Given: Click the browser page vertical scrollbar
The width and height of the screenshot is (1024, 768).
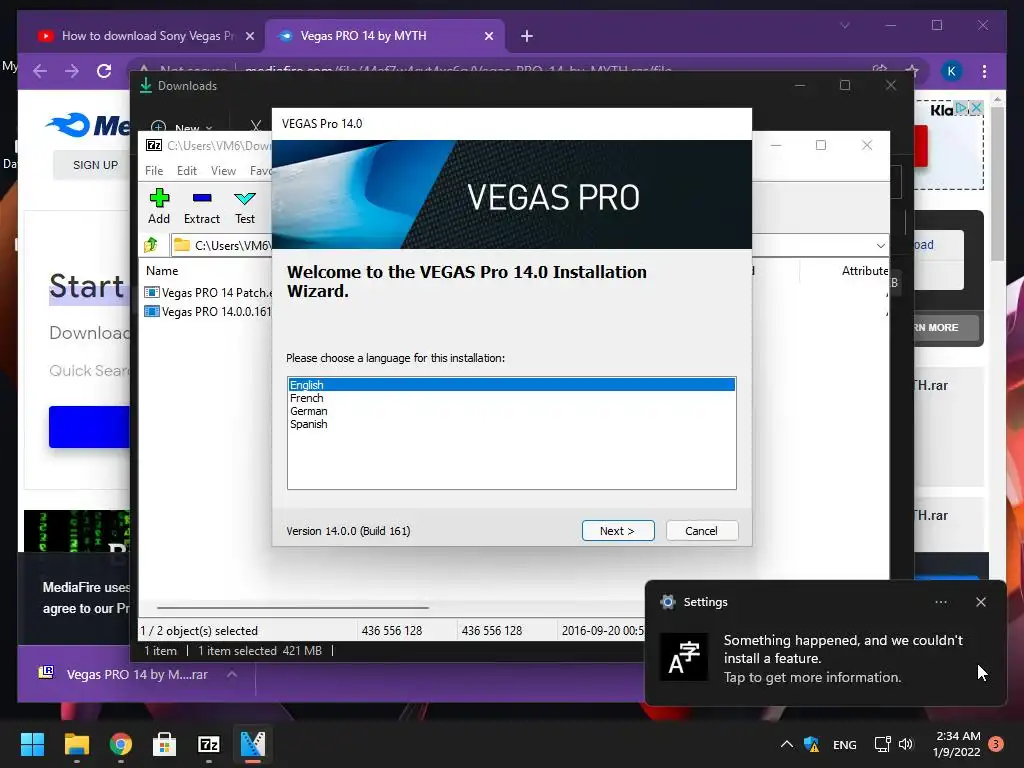Looking at the screenshot, I should pos(997,185).
